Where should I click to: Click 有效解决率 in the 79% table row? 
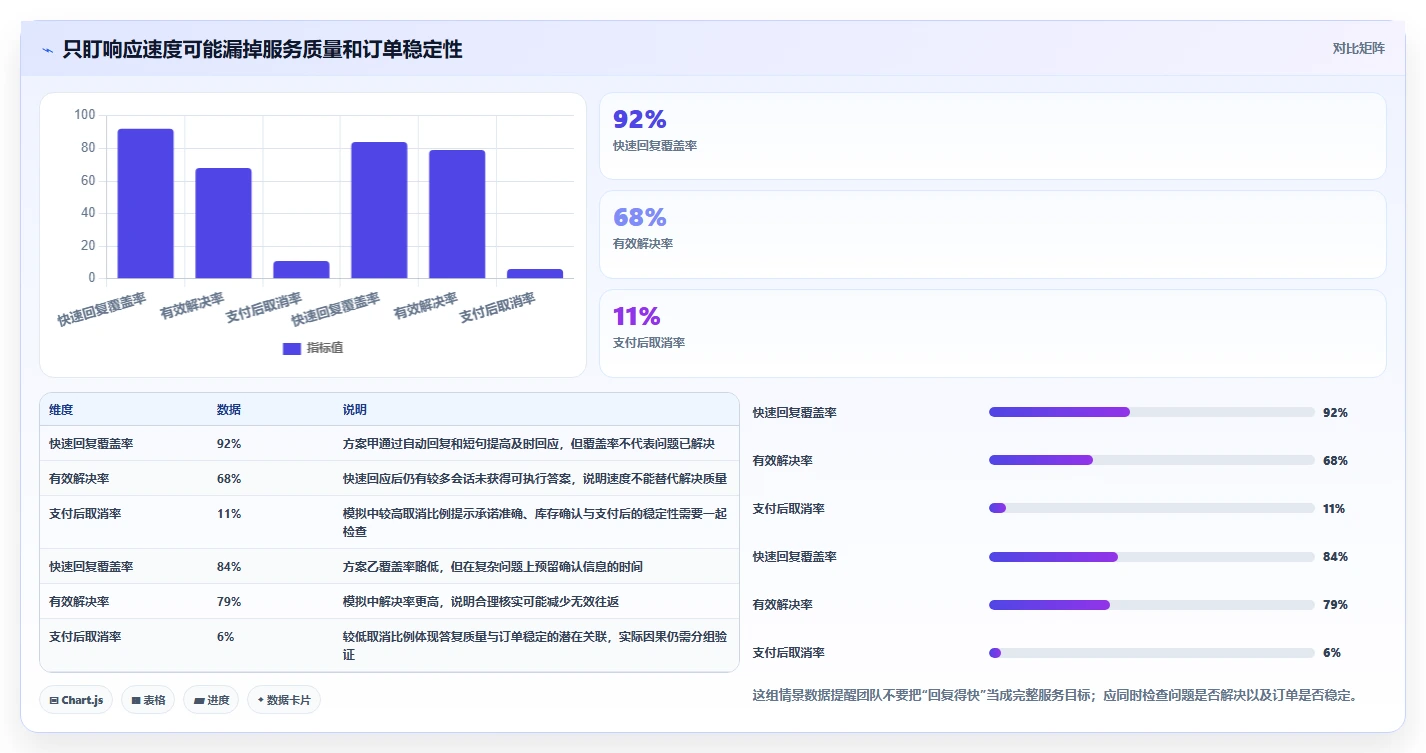pyautogui.click(x=79, y=601)
